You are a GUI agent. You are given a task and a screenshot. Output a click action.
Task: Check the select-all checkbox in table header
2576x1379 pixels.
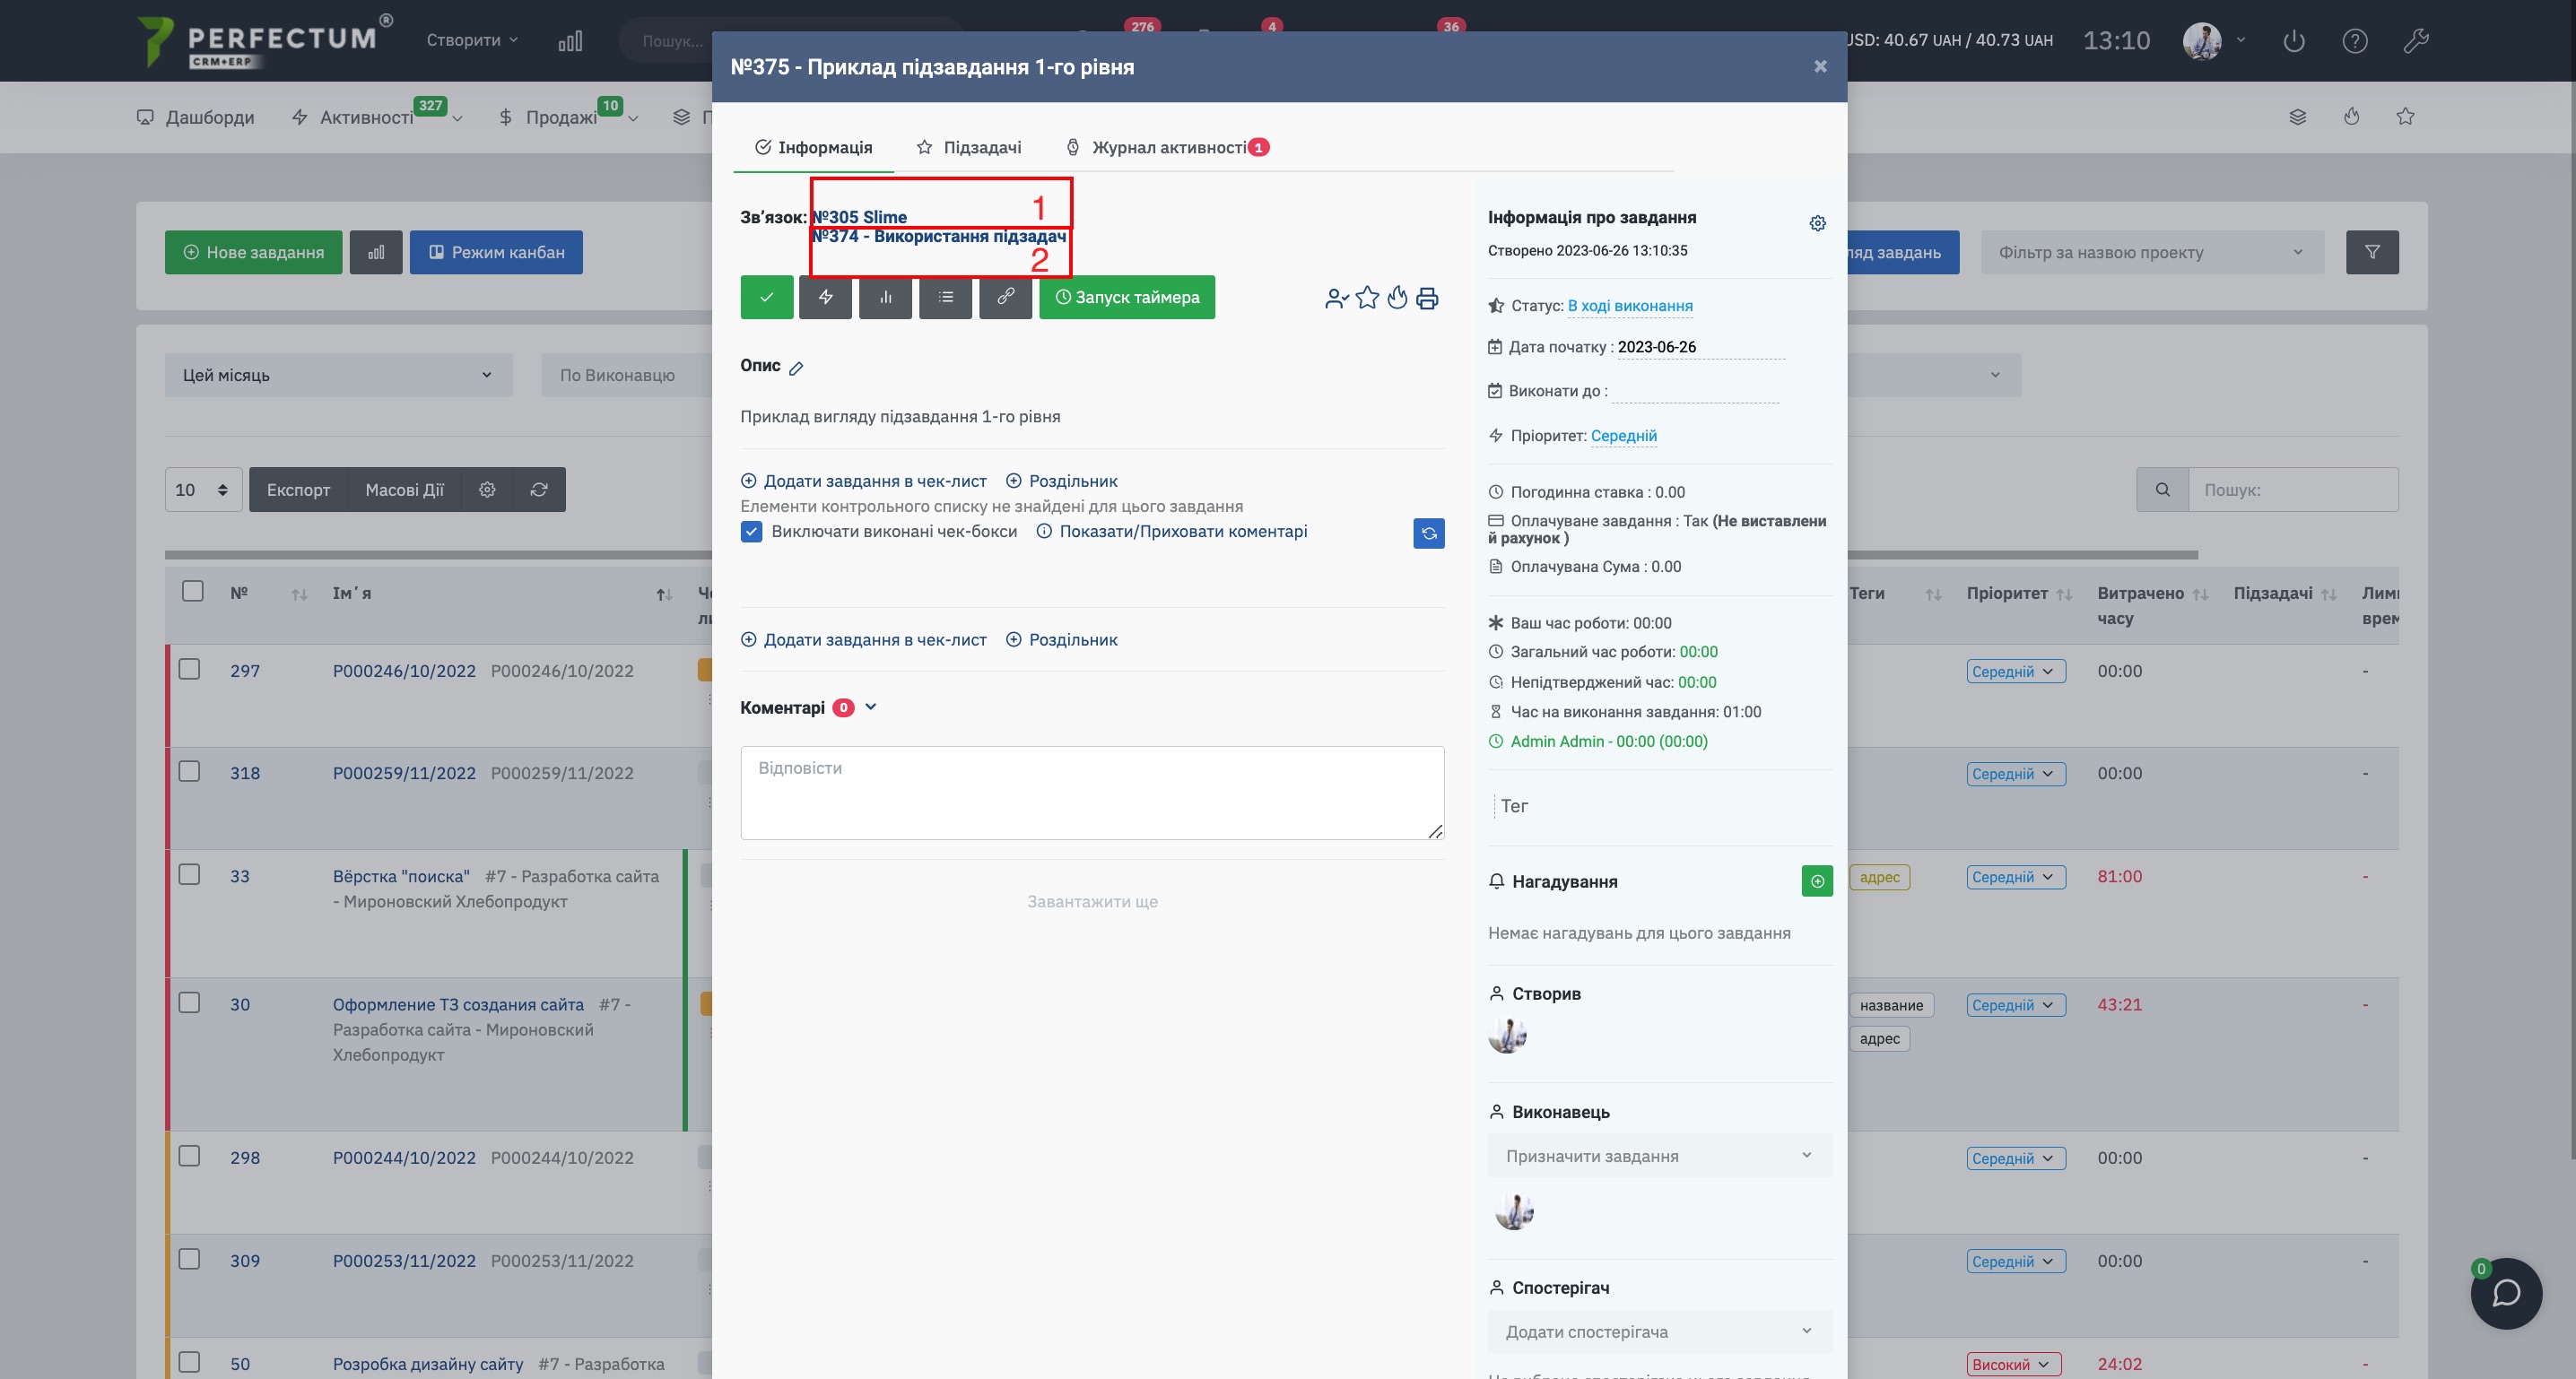[x=193, y=591]
